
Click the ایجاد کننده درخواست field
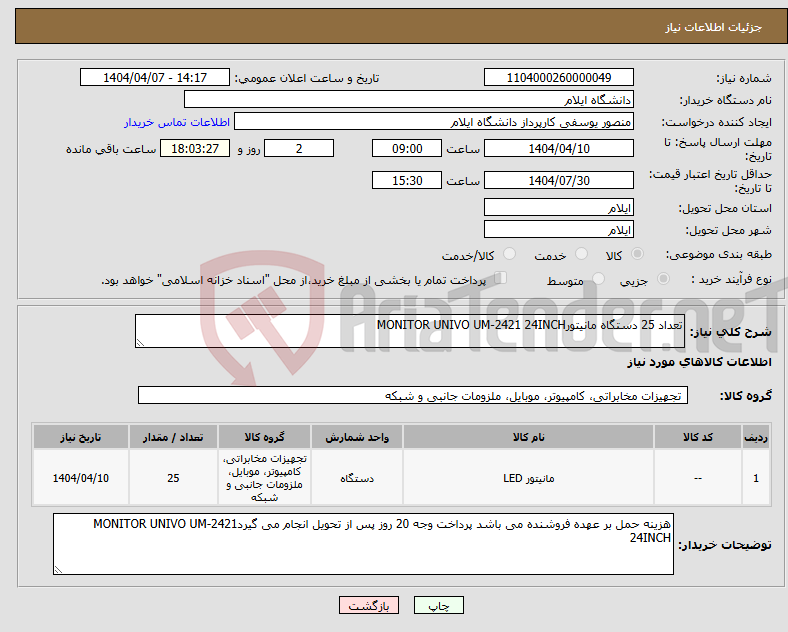click(434, 122)
